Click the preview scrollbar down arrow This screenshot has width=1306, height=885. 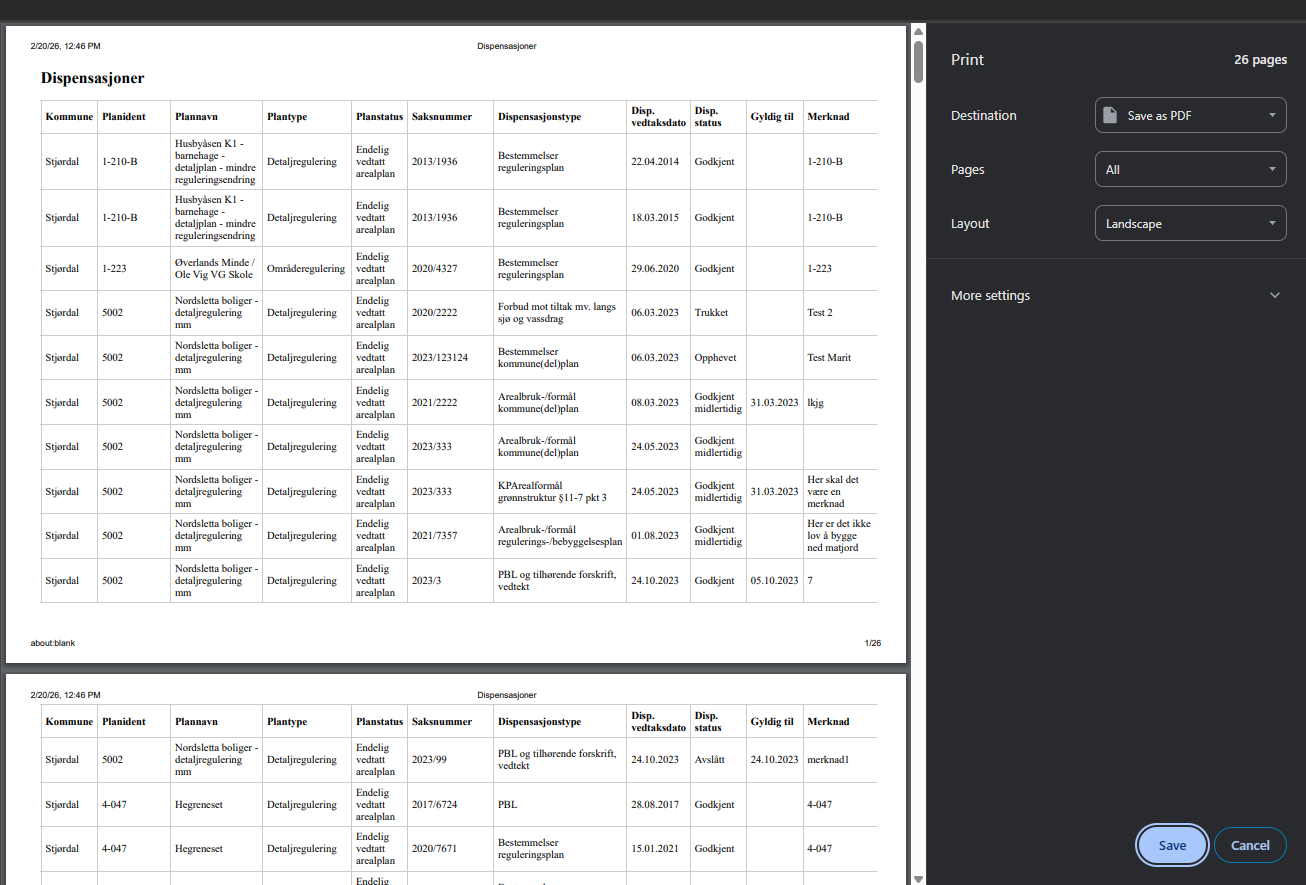918,878
